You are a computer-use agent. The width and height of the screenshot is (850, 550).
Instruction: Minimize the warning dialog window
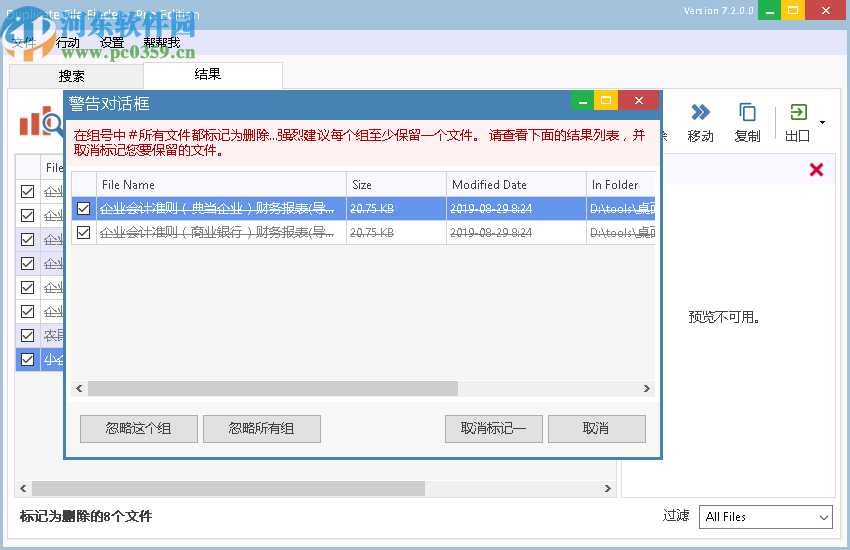583,101
